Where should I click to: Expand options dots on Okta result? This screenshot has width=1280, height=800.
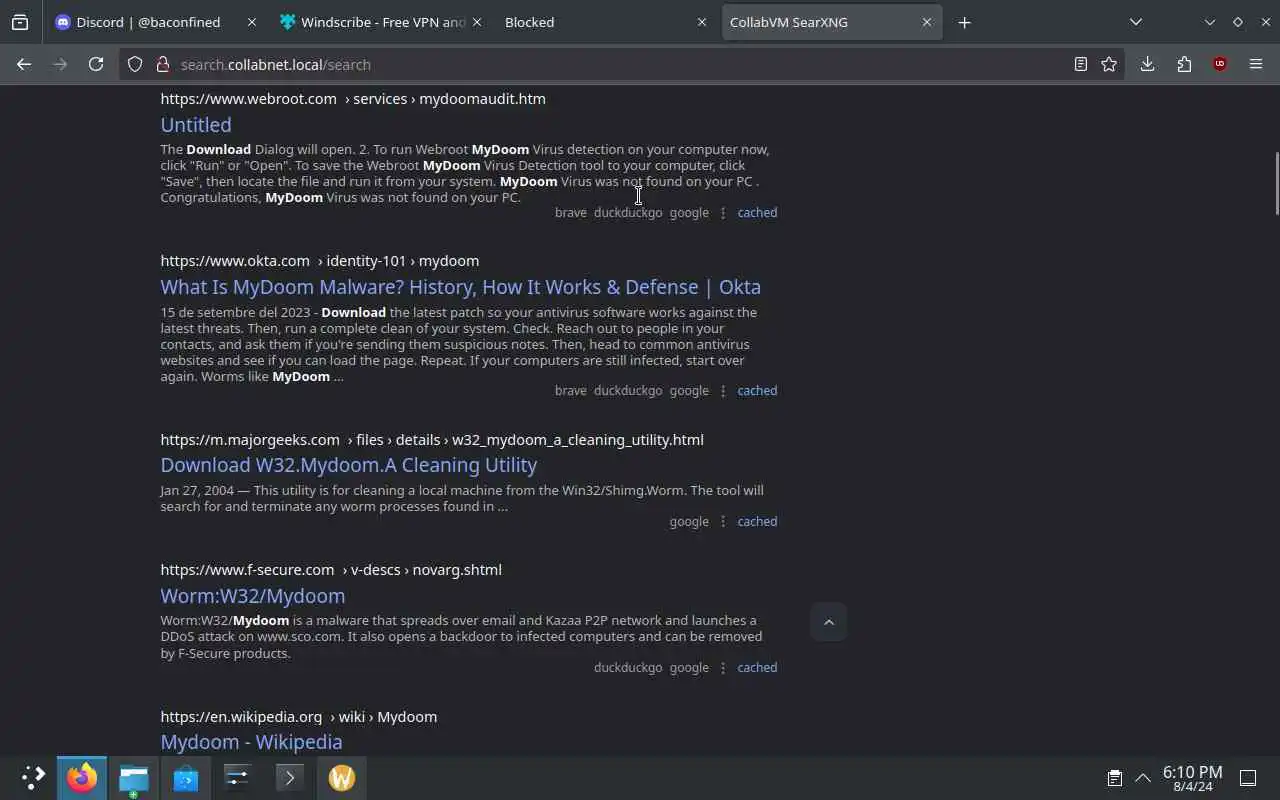(x=723, y=390)
